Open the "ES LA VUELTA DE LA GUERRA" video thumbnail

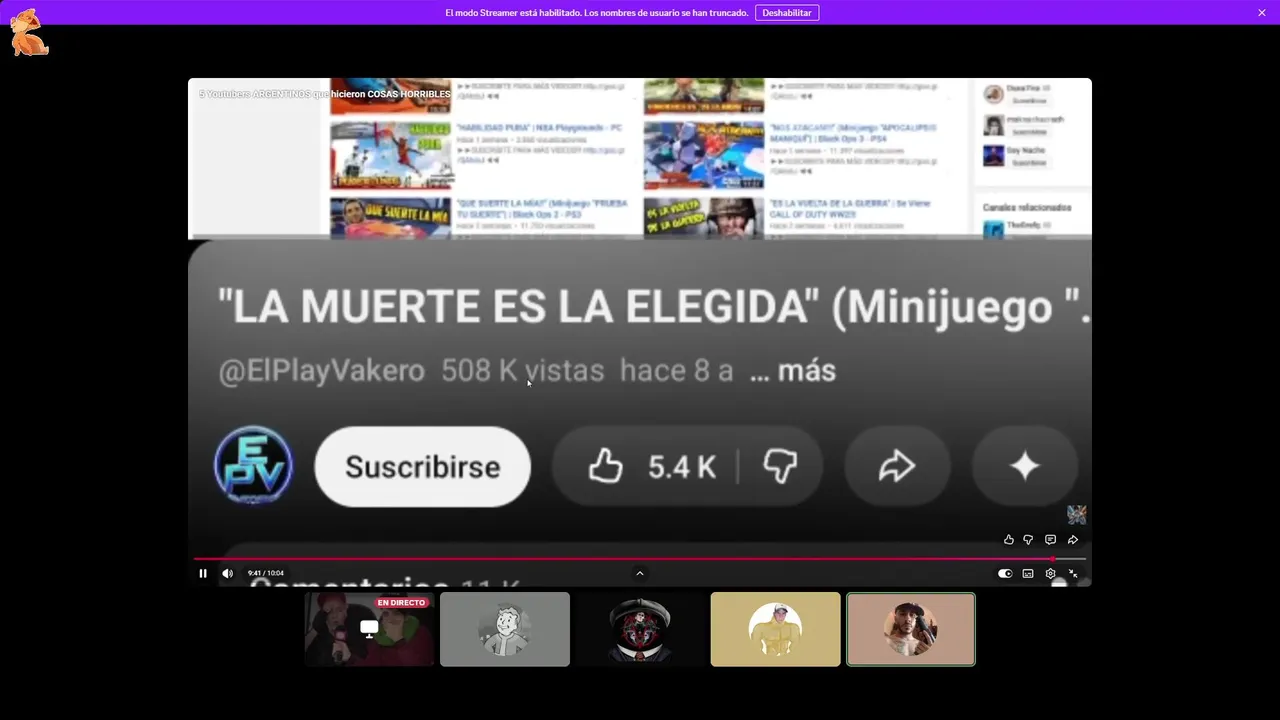[703, 218]
